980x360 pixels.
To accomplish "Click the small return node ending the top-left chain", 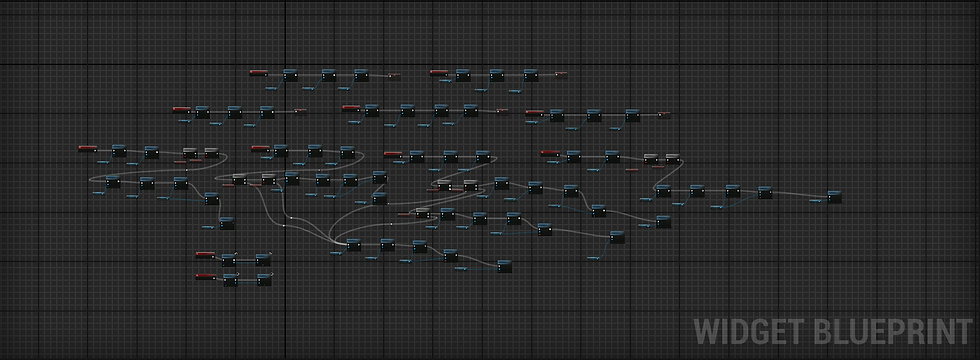I will [x=394, y=75].
